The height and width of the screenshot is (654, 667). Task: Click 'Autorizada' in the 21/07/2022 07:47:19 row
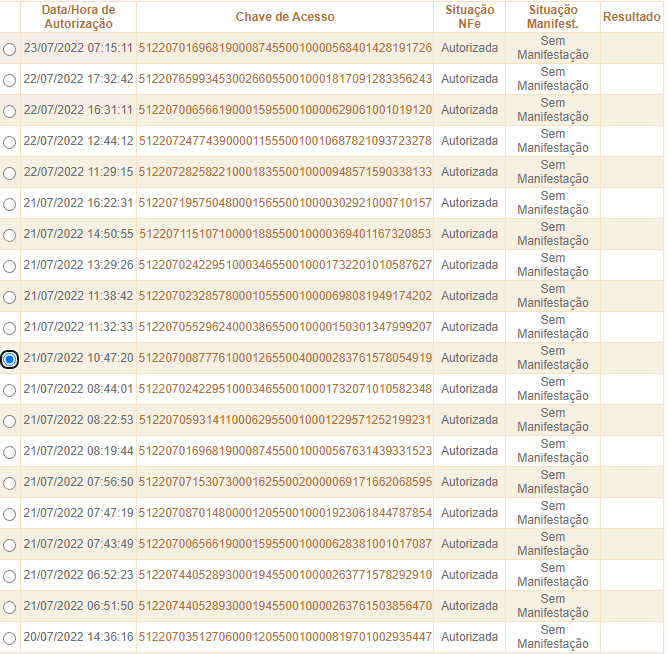pyautogui.click(x=470, y=513)
